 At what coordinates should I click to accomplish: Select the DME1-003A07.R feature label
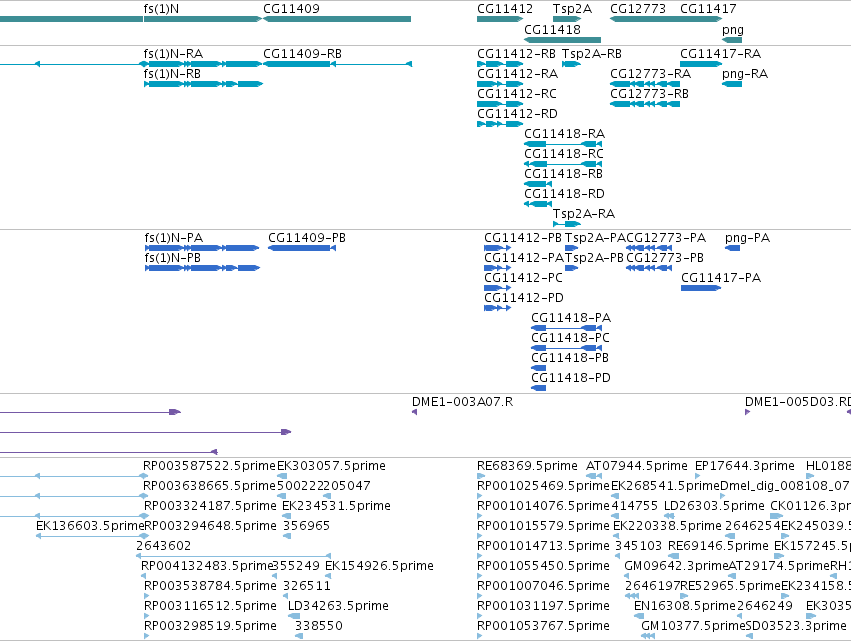click(462, 402)
